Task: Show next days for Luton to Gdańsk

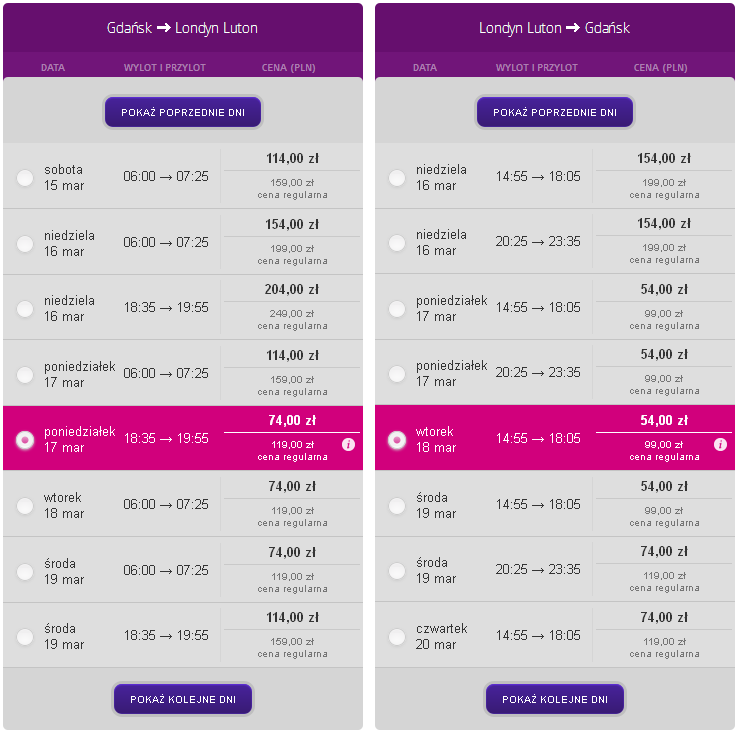Action: pyautogui.click(x=555, y=699)
